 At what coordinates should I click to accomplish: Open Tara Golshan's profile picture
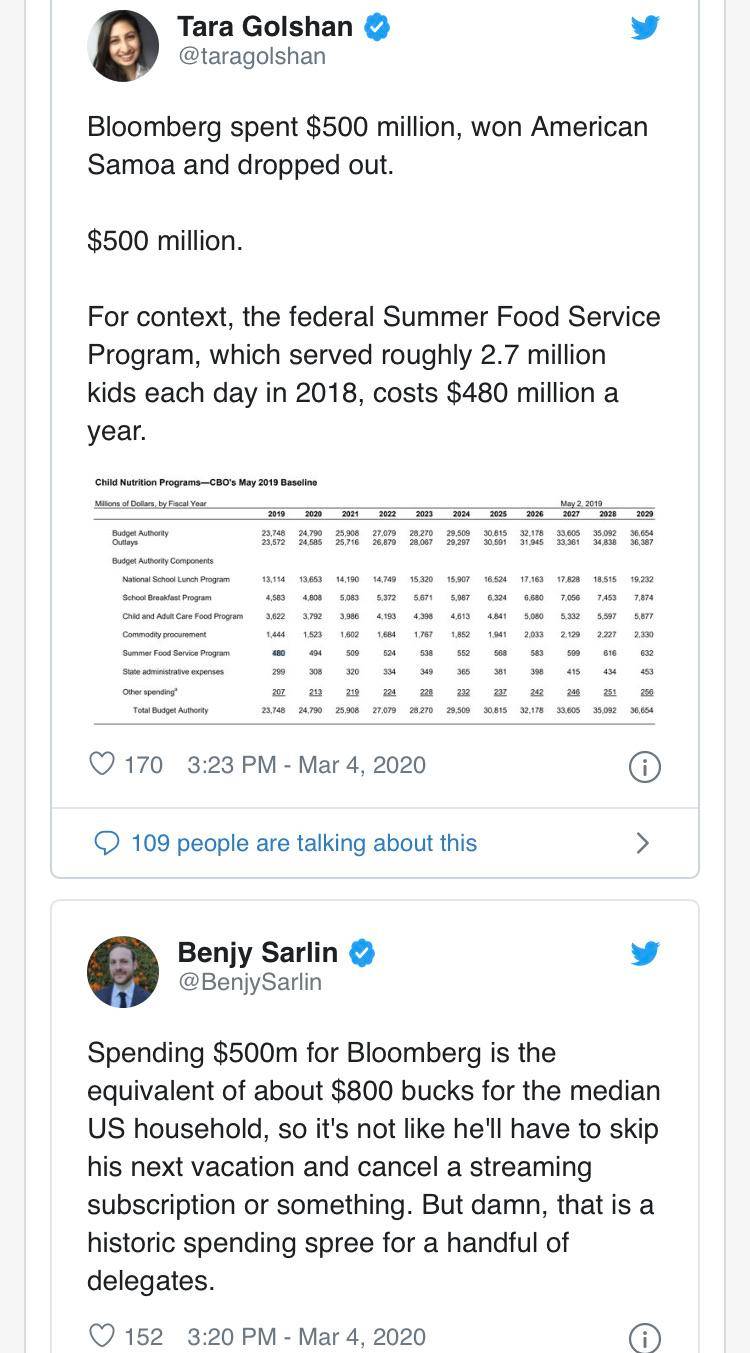click(x=123, y=45)
